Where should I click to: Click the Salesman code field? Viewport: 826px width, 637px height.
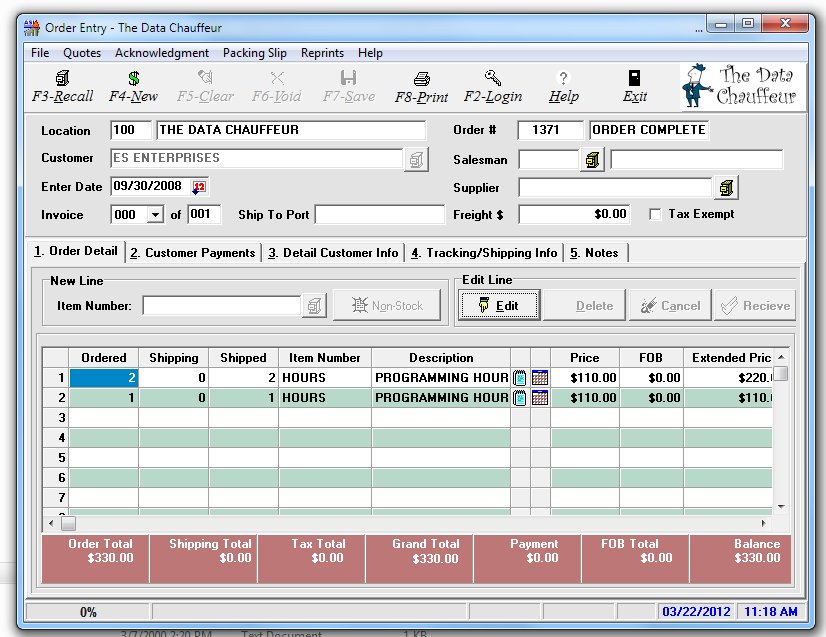click(x=548, y=159)
